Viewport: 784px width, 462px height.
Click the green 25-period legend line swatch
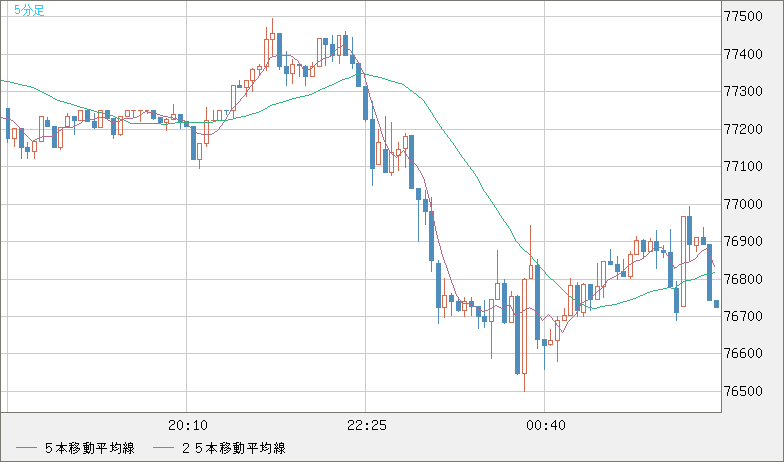tap(163, 448)
